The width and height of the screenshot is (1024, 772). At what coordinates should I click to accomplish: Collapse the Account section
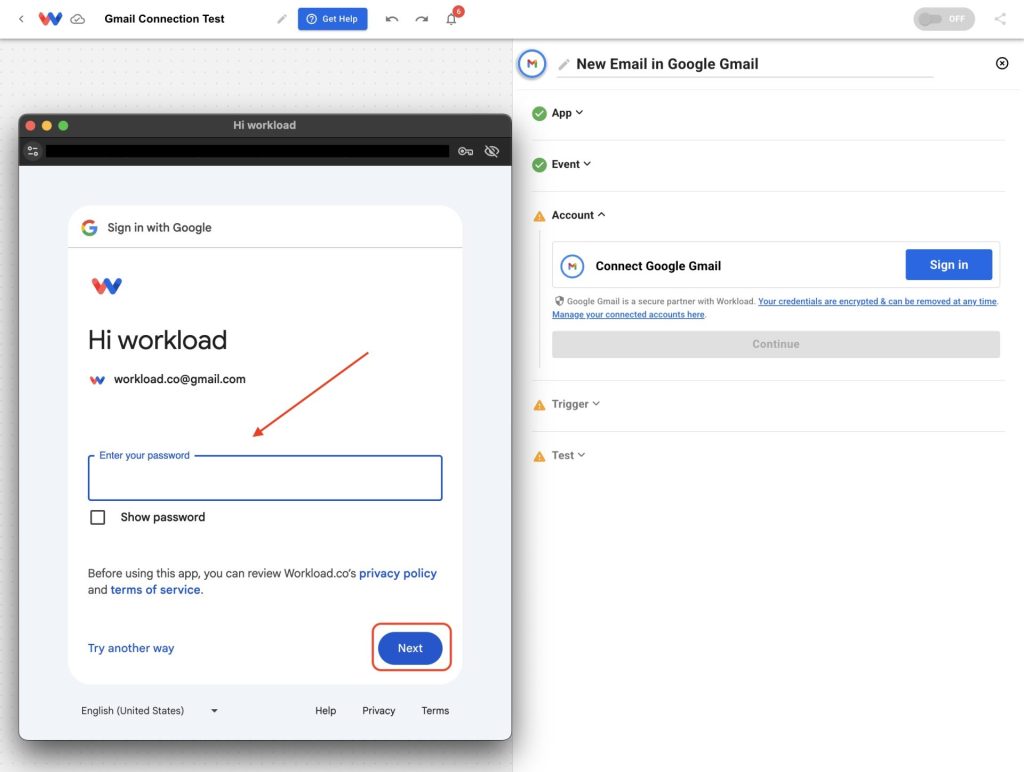click(x=578, y=215)
